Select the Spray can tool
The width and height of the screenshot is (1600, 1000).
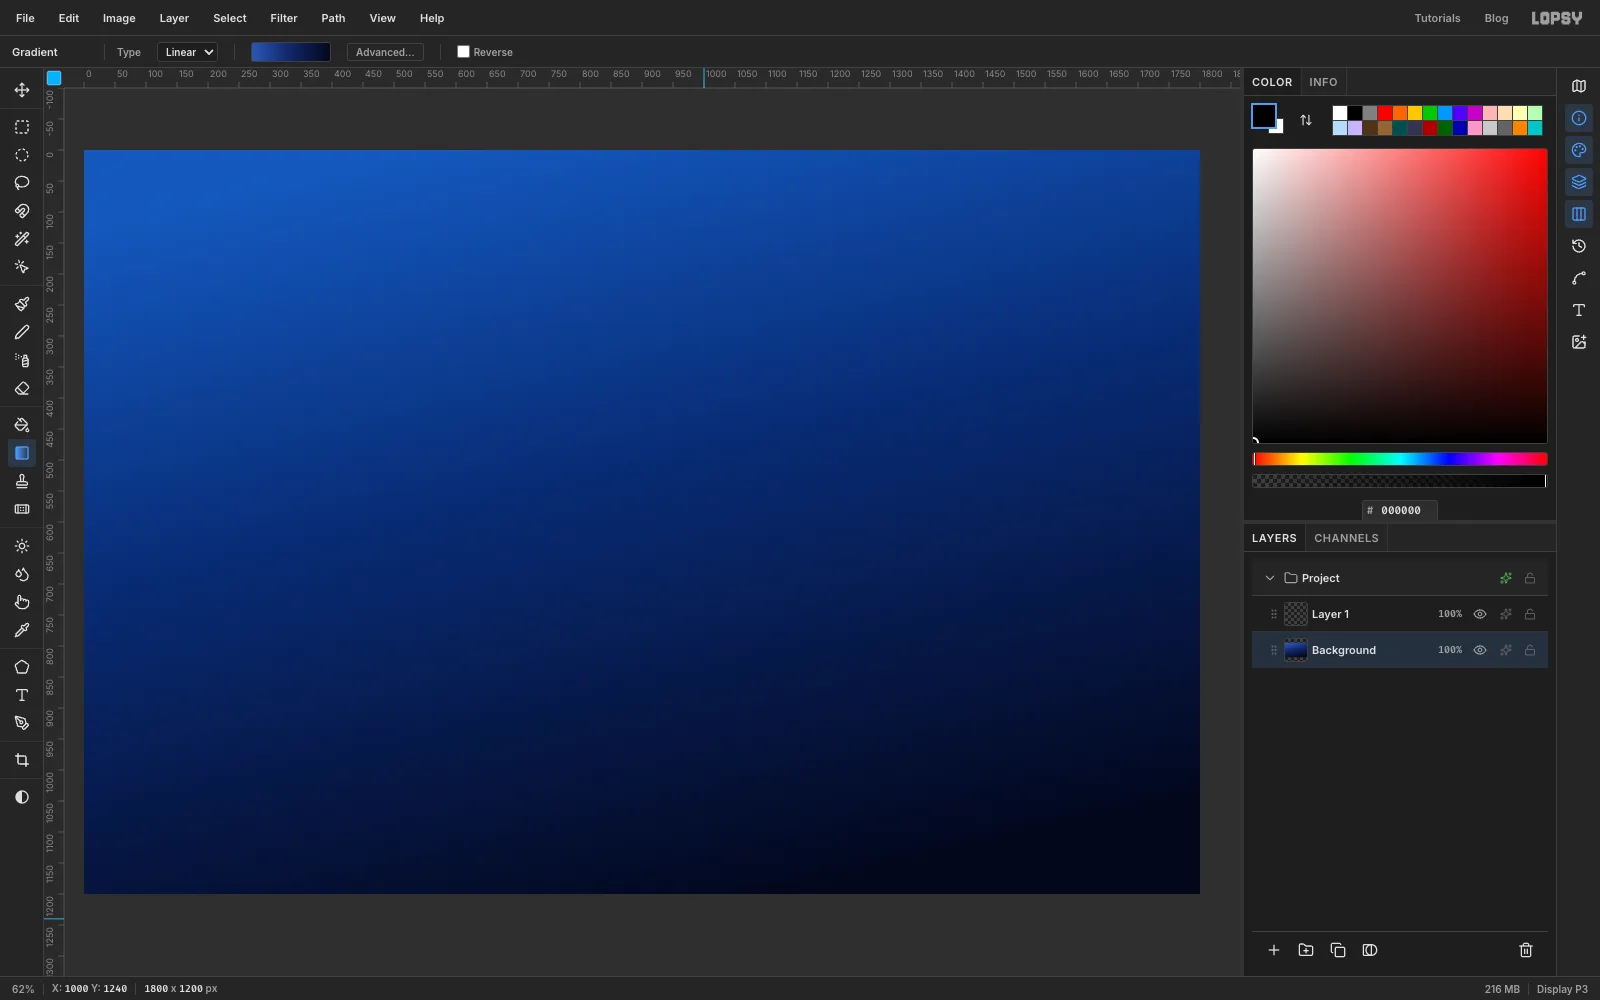[x=22, y=360]
